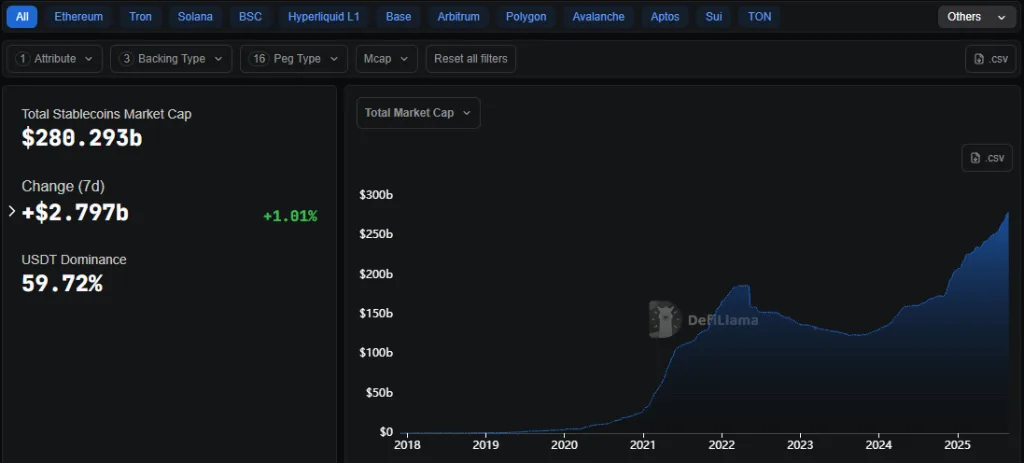Open the Peg Type dropdown
The height and width of the screenshot is (463, 1024).
click(293, 59)
